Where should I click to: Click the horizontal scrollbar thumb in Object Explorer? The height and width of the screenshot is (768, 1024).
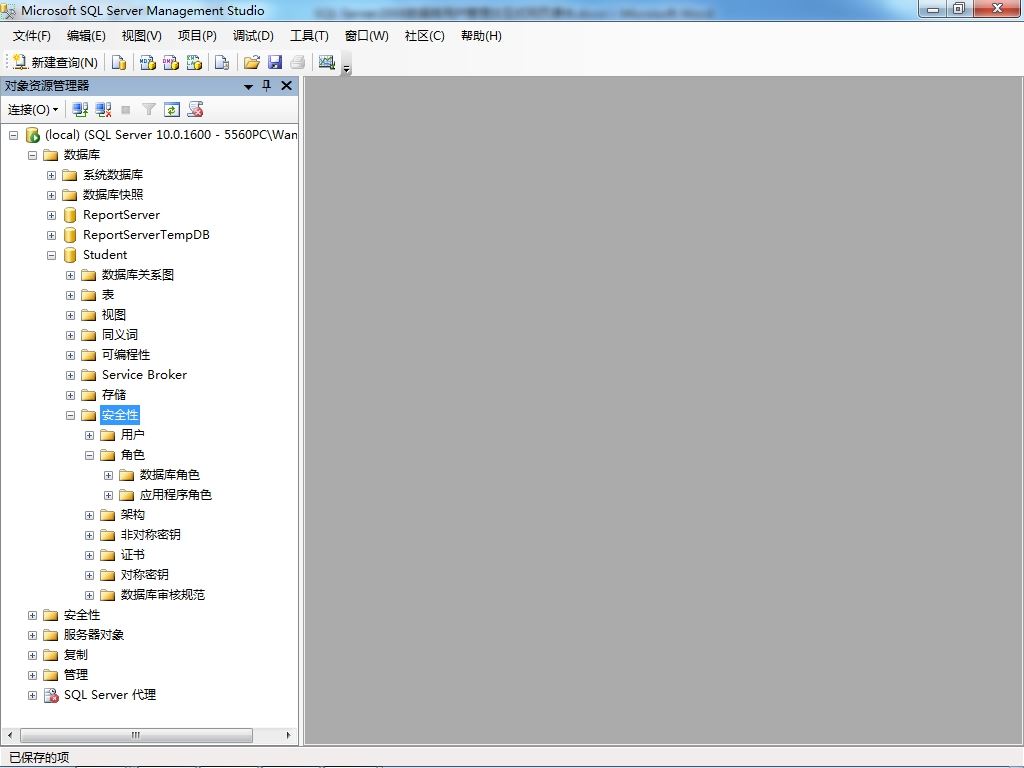pos(136,735)
